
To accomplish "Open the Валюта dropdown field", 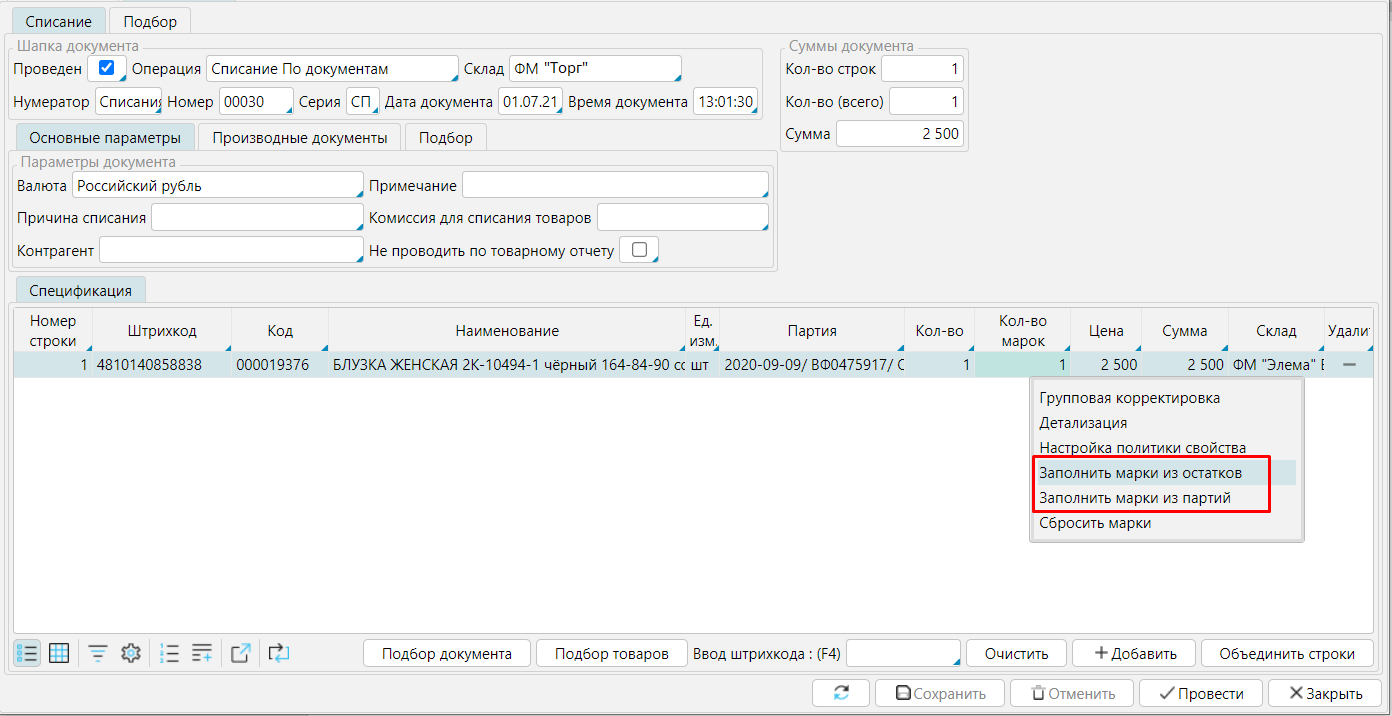I will [217, 186].
